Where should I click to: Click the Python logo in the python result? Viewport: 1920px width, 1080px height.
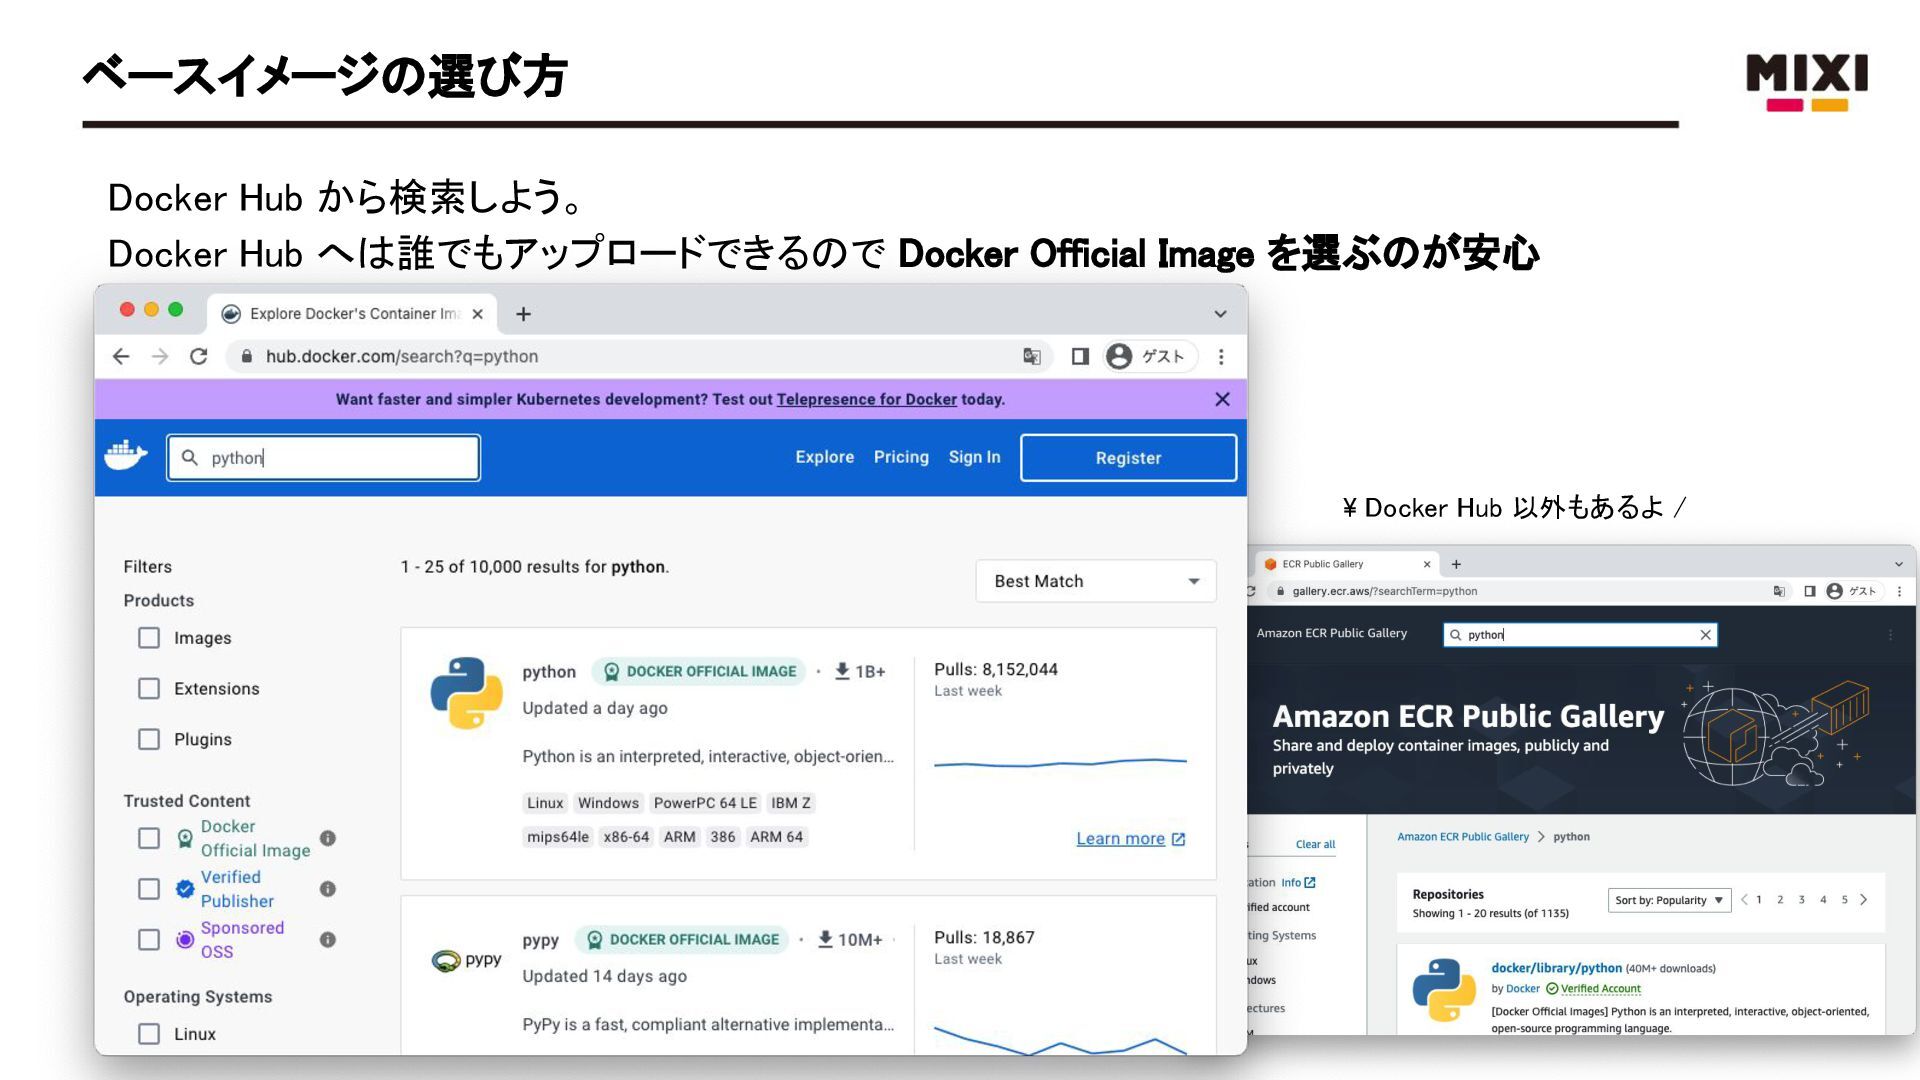pos(466,693)
